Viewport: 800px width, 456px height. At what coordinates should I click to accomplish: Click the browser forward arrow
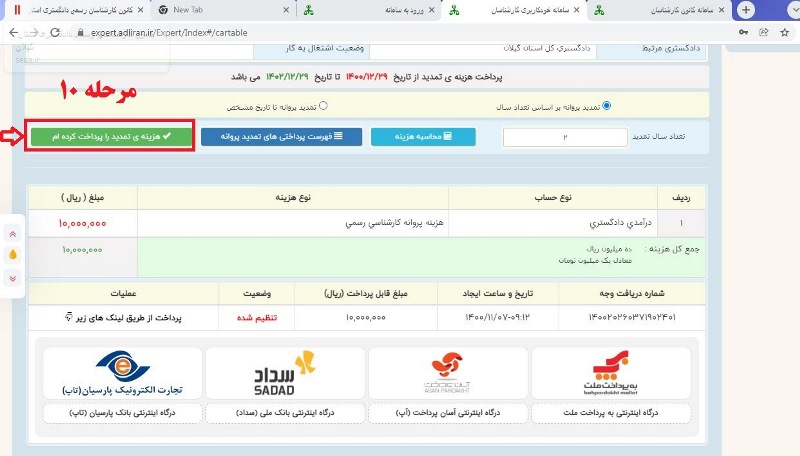[34, 33]
